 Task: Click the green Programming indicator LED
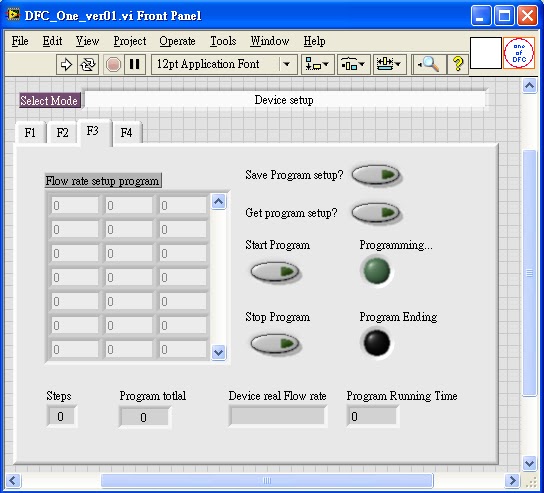click(x=377, y=271)
